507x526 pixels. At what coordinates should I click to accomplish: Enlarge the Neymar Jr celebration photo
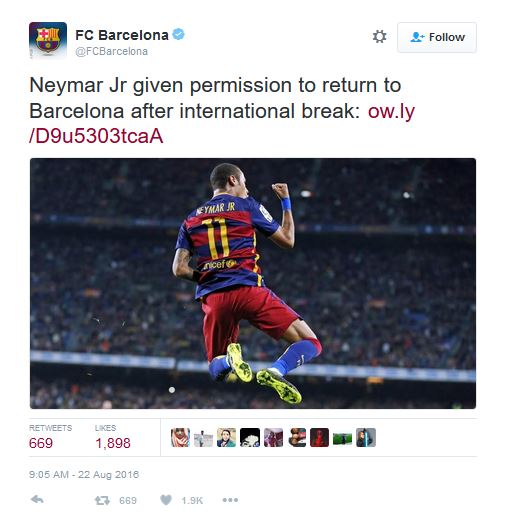coord(253,283)
